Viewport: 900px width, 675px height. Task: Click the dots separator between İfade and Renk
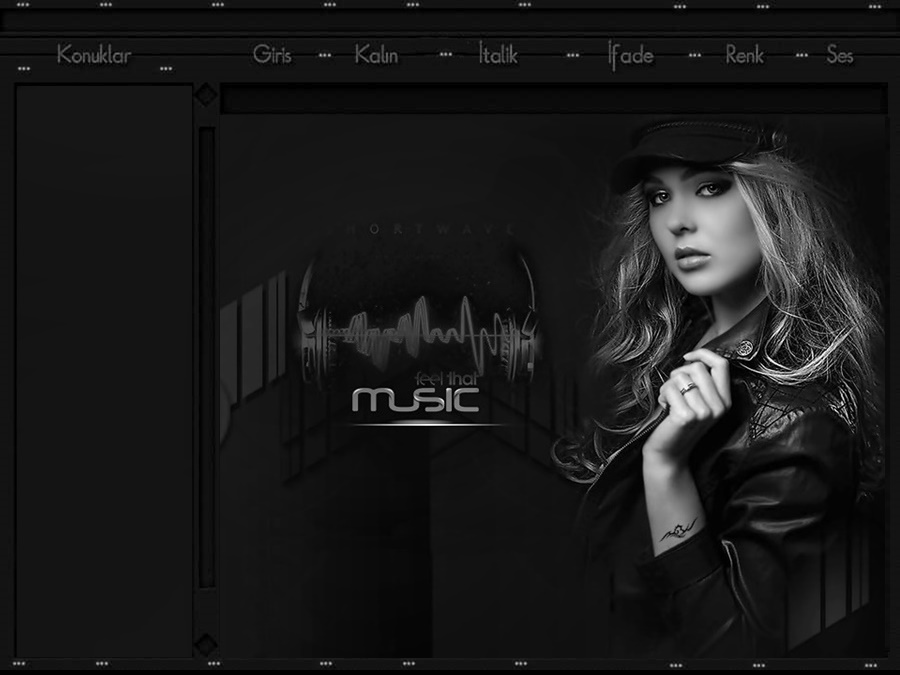click(x=695, y=56)
